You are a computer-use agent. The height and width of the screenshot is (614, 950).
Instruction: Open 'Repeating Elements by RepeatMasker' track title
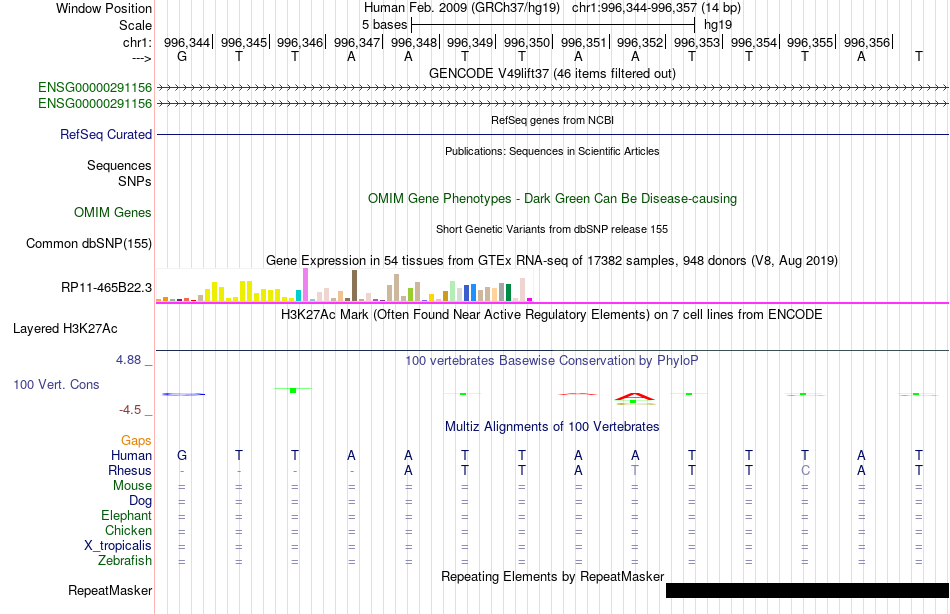(x=552, y=576)
